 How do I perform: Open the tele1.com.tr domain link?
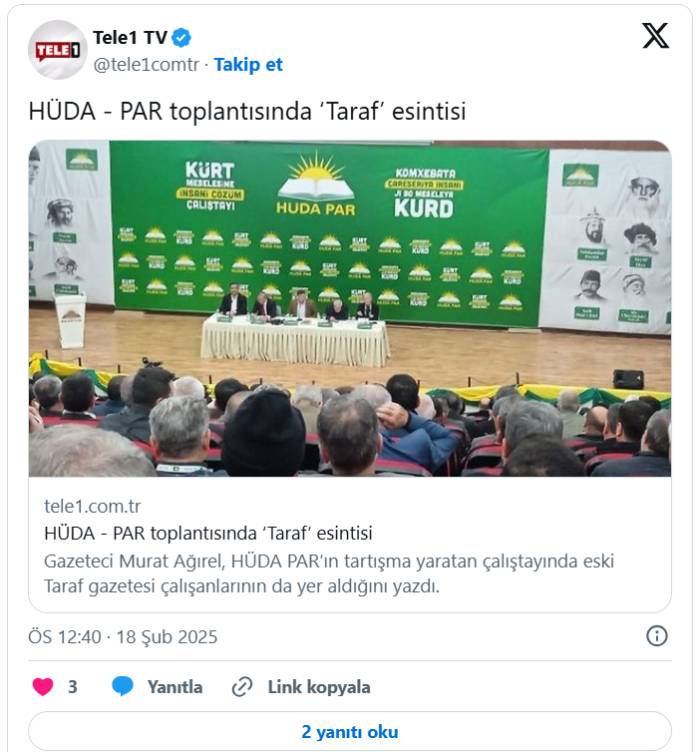pos(93,506)
